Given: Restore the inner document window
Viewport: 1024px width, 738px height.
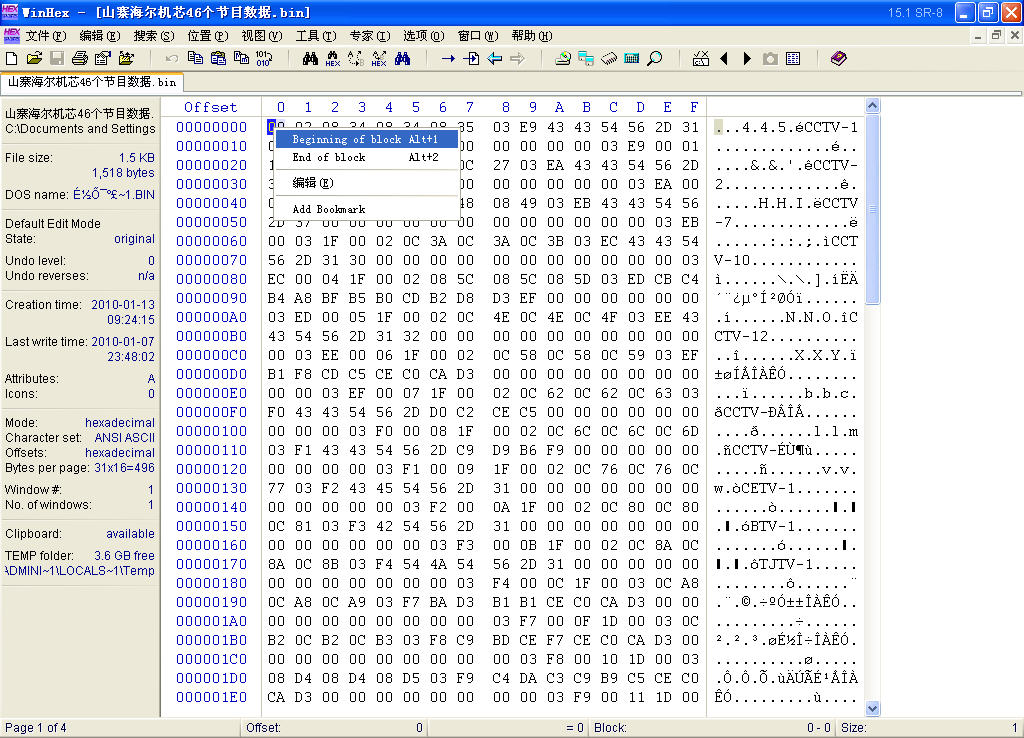Looking at the screenshot, I should pos(996,35).
